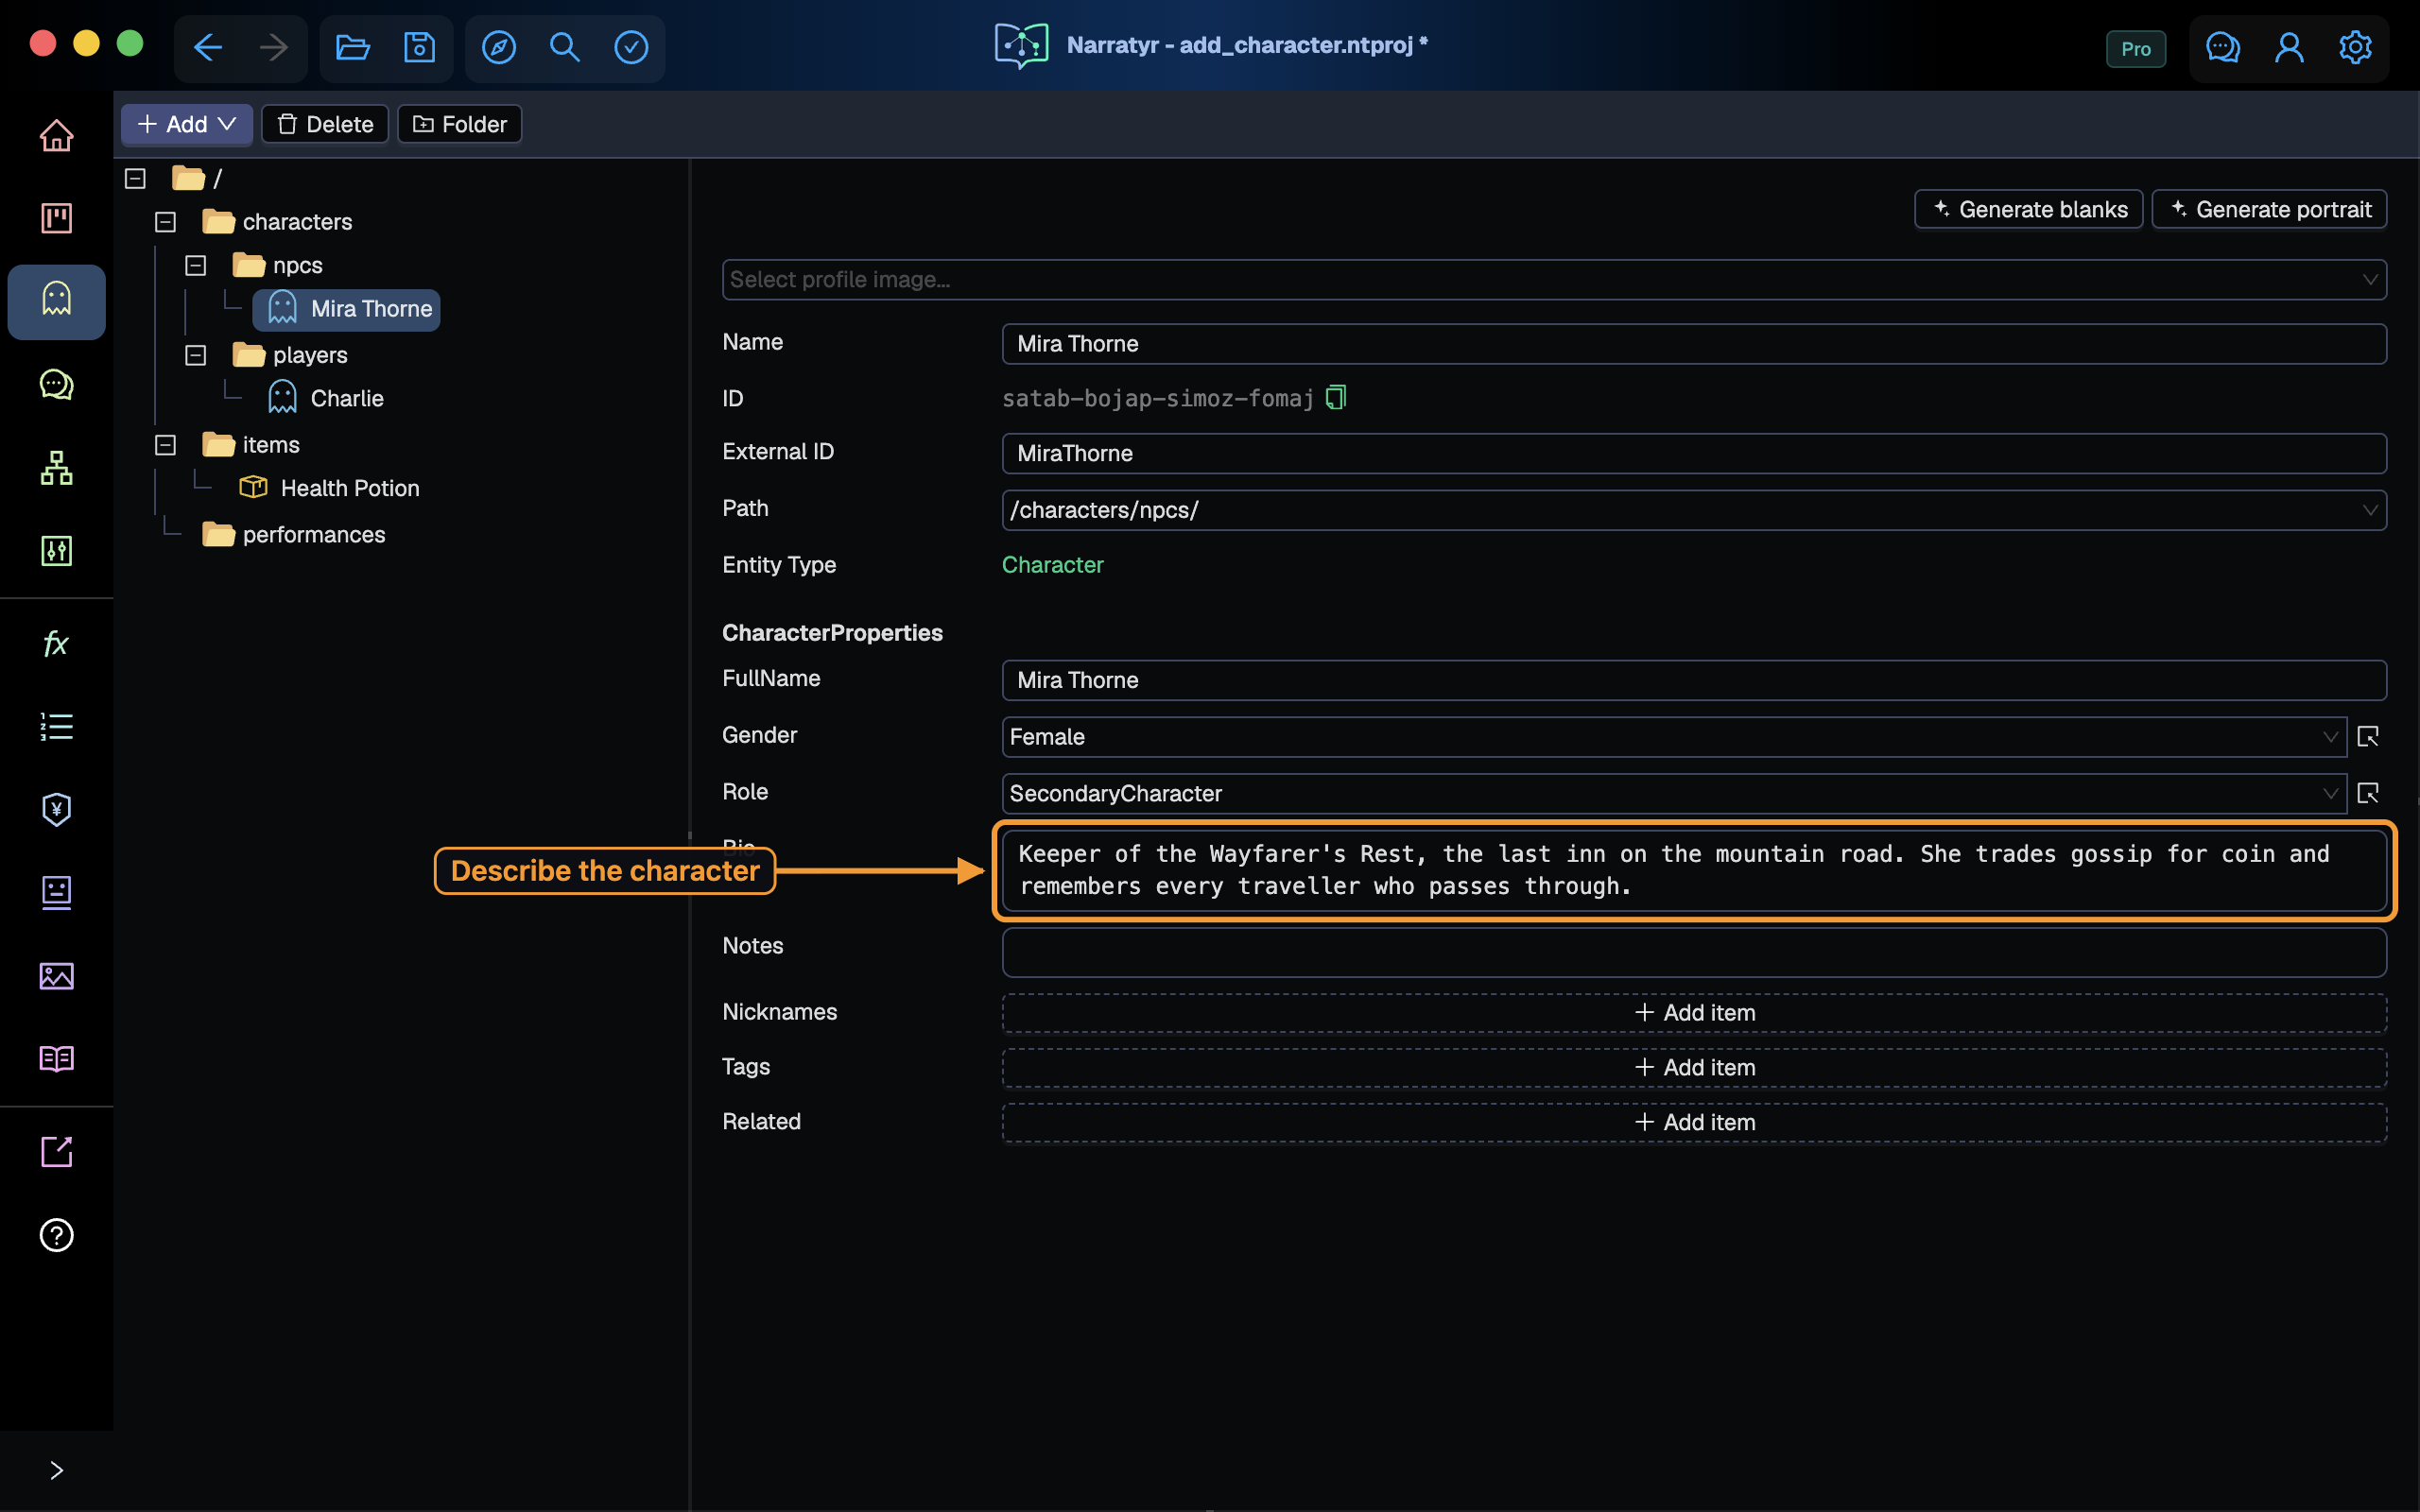
Task: Go back with the left arrow
Action: click(x=207, y=47)
